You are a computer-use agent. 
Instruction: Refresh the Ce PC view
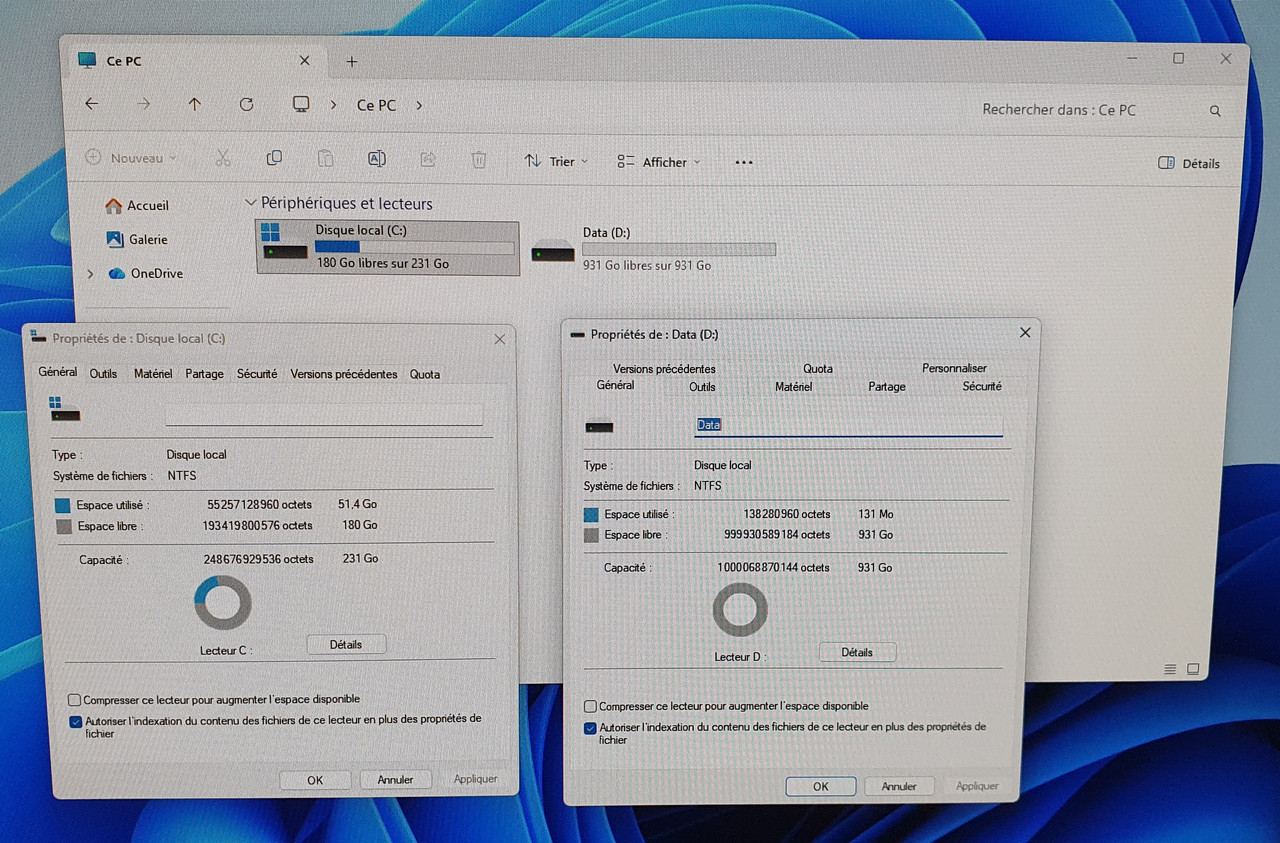click(246, 104)
